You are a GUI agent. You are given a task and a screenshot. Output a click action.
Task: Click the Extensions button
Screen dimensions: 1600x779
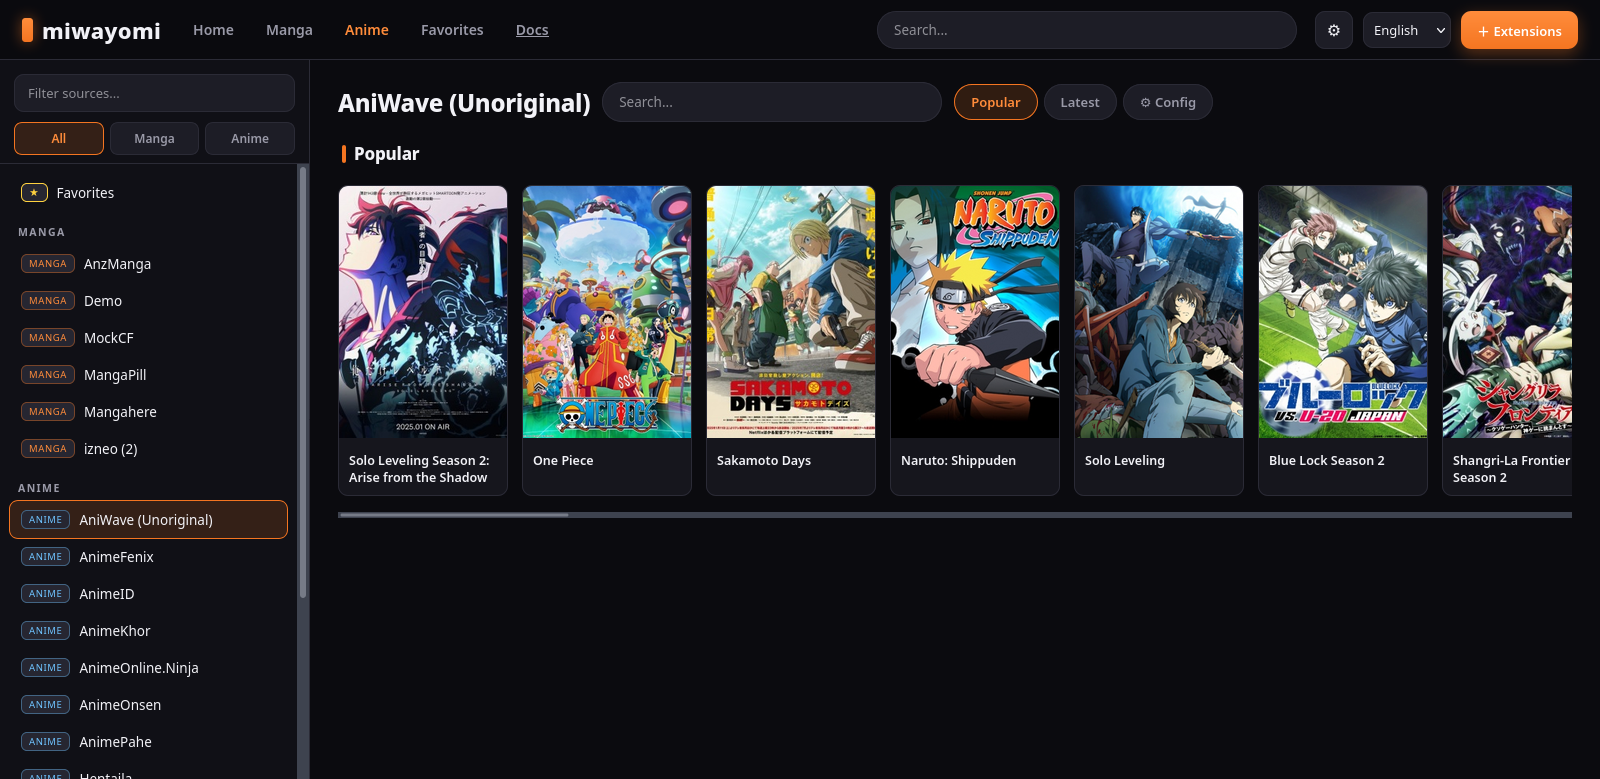tap(1519, 30)
